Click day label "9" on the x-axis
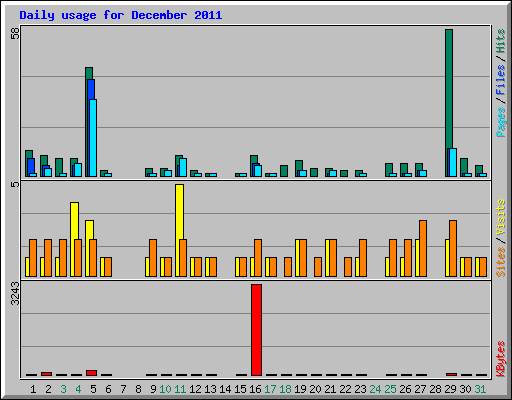The image size is (512, 400). [153, 389]
